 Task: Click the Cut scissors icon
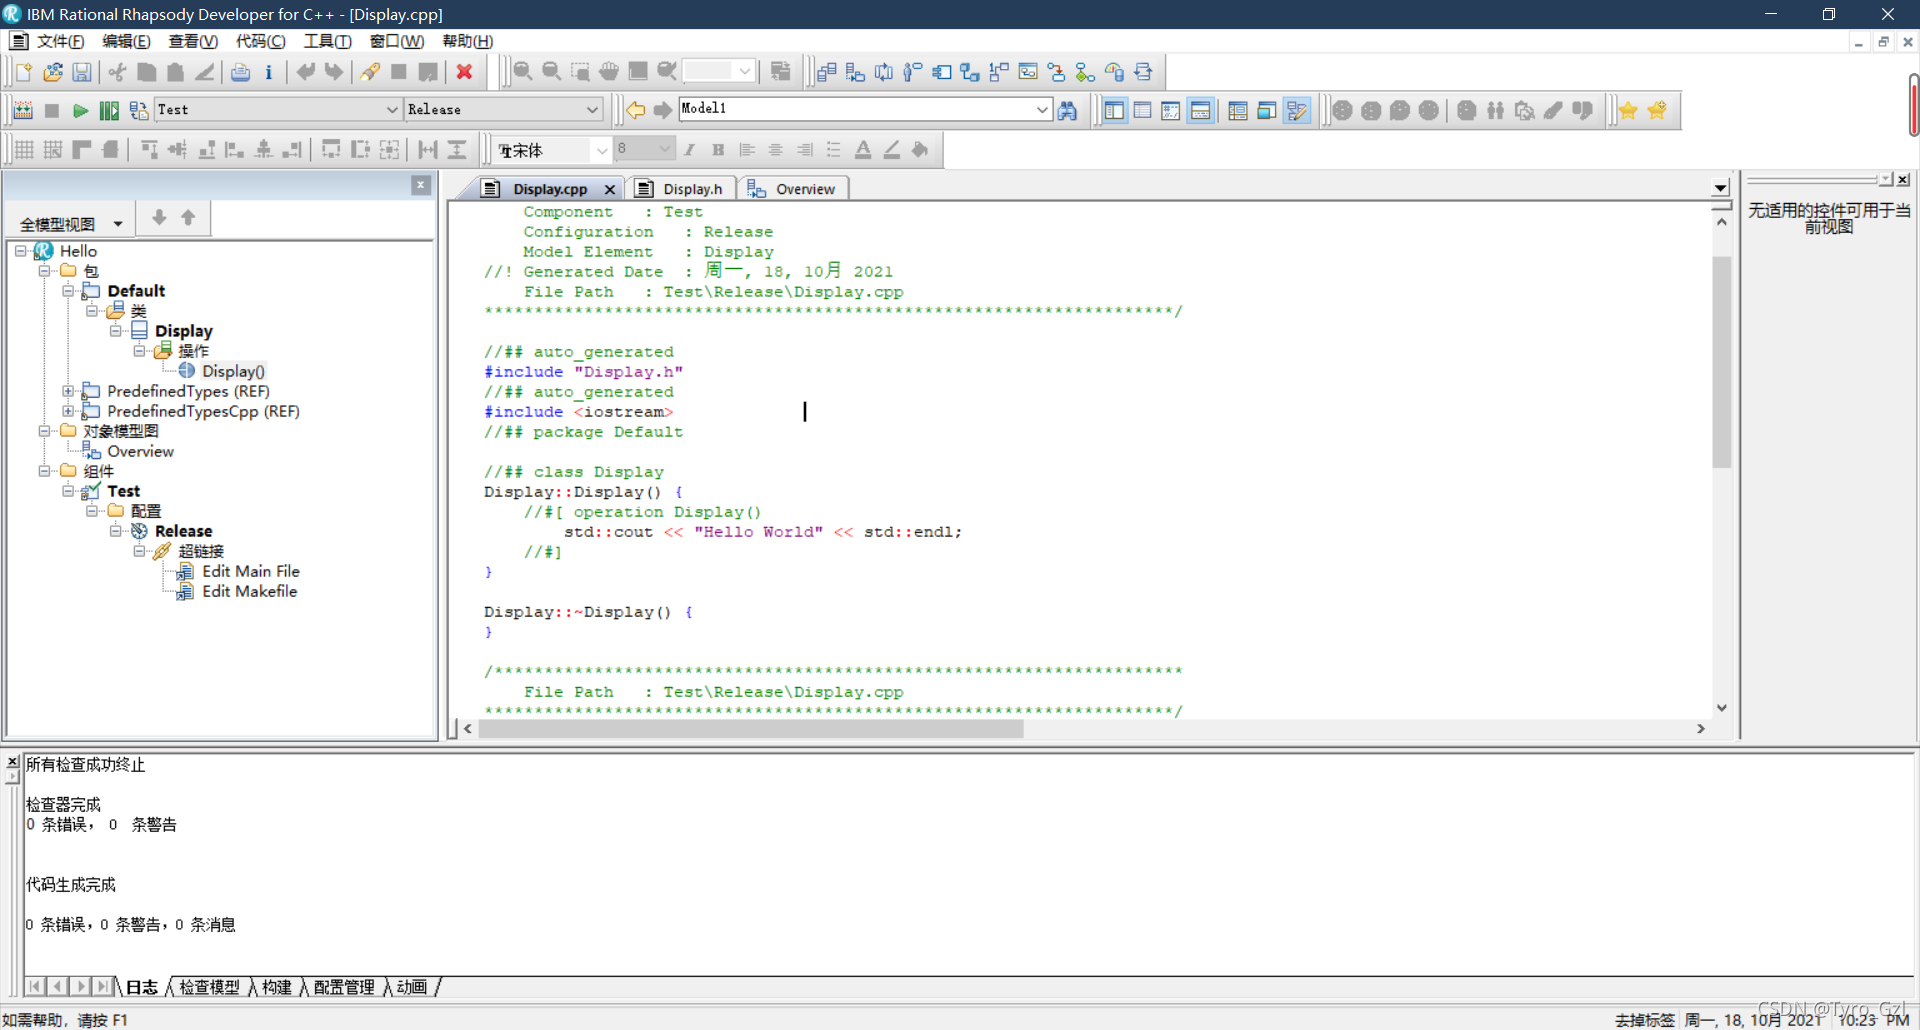tap(118, 72)
